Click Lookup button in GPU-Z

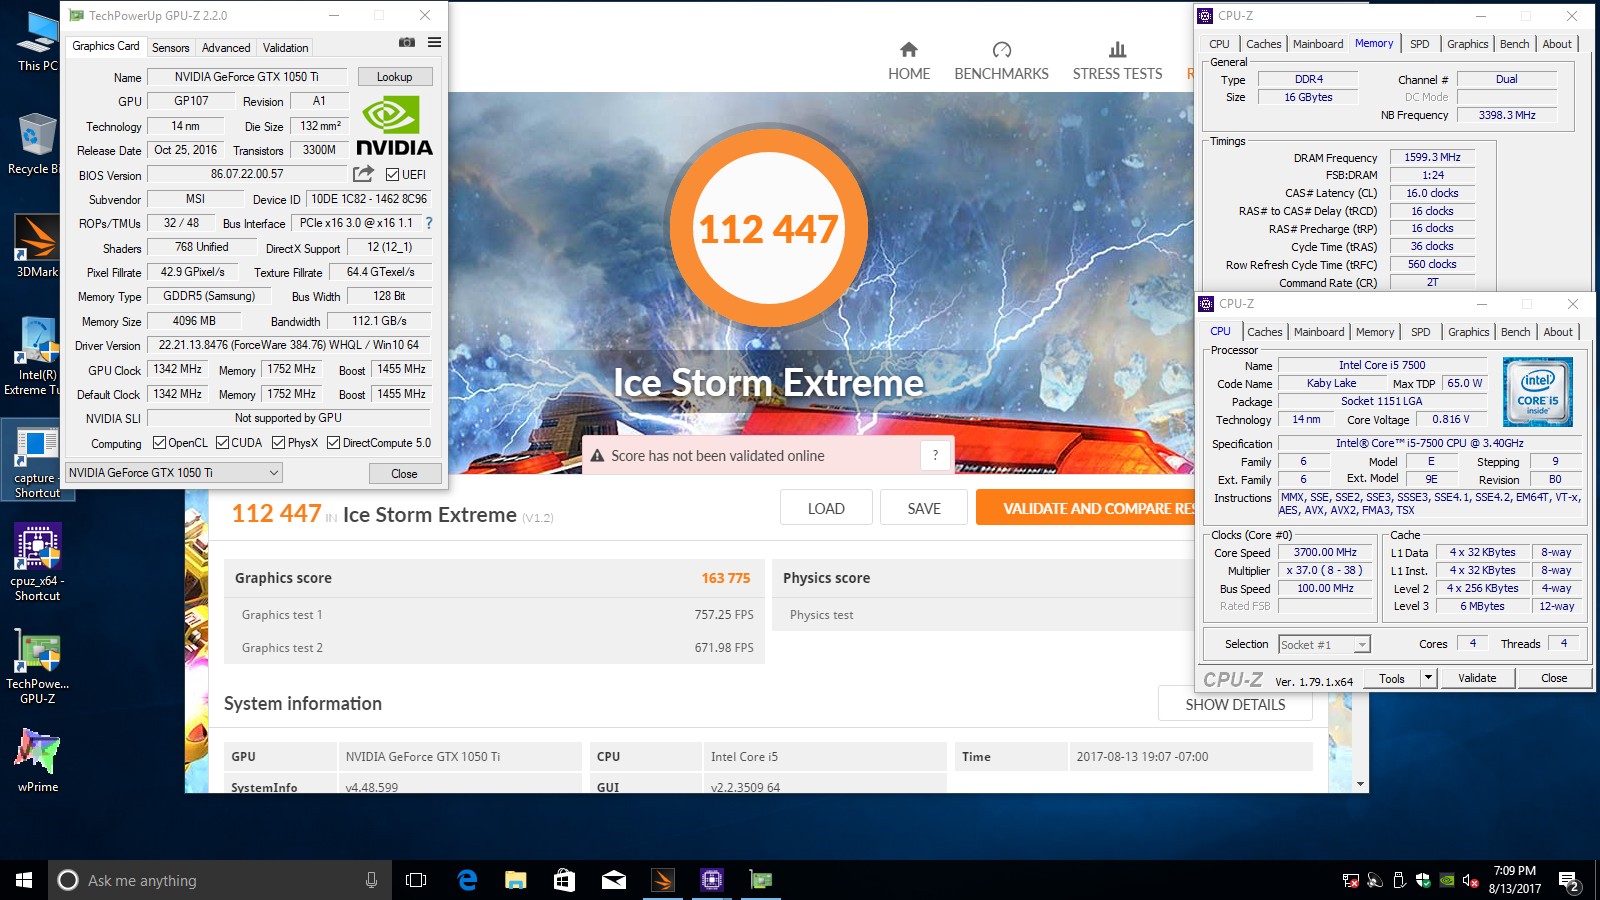[x=394, y=77]
